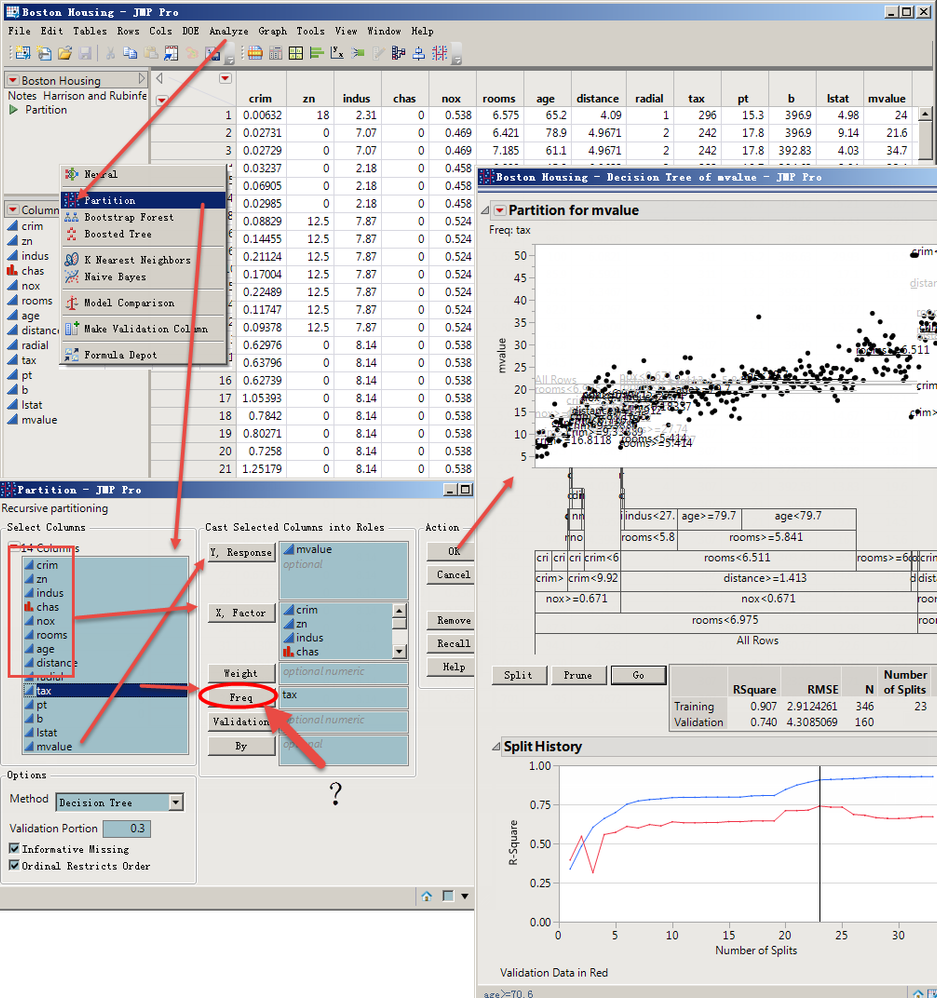This screenshot has height=998, width=937.
Task: Click the Fit Y by X icon
Action: pyautogui.click(x=337, y=53)
